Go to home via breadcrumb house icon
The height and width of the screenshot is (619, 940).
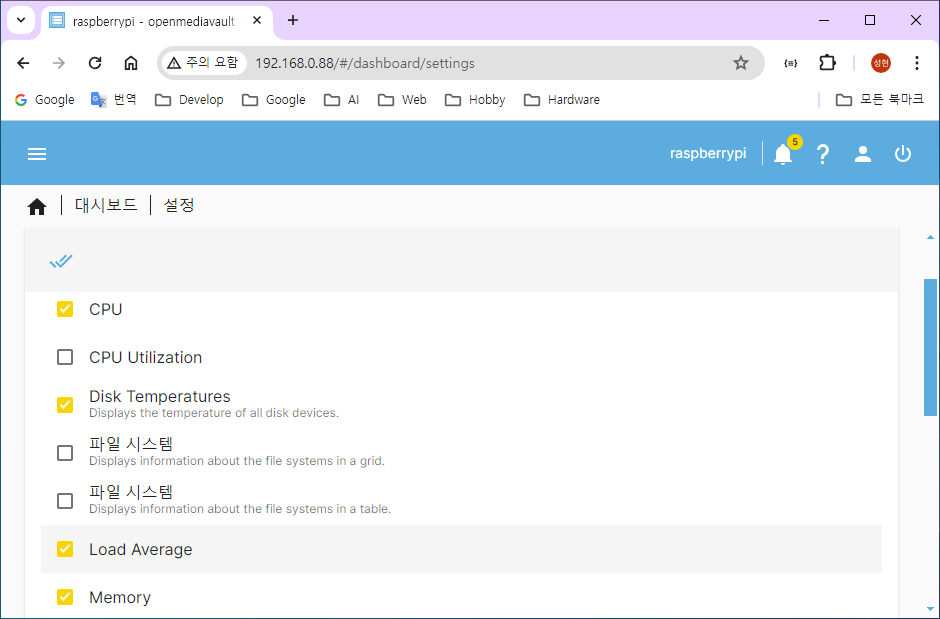37,207
